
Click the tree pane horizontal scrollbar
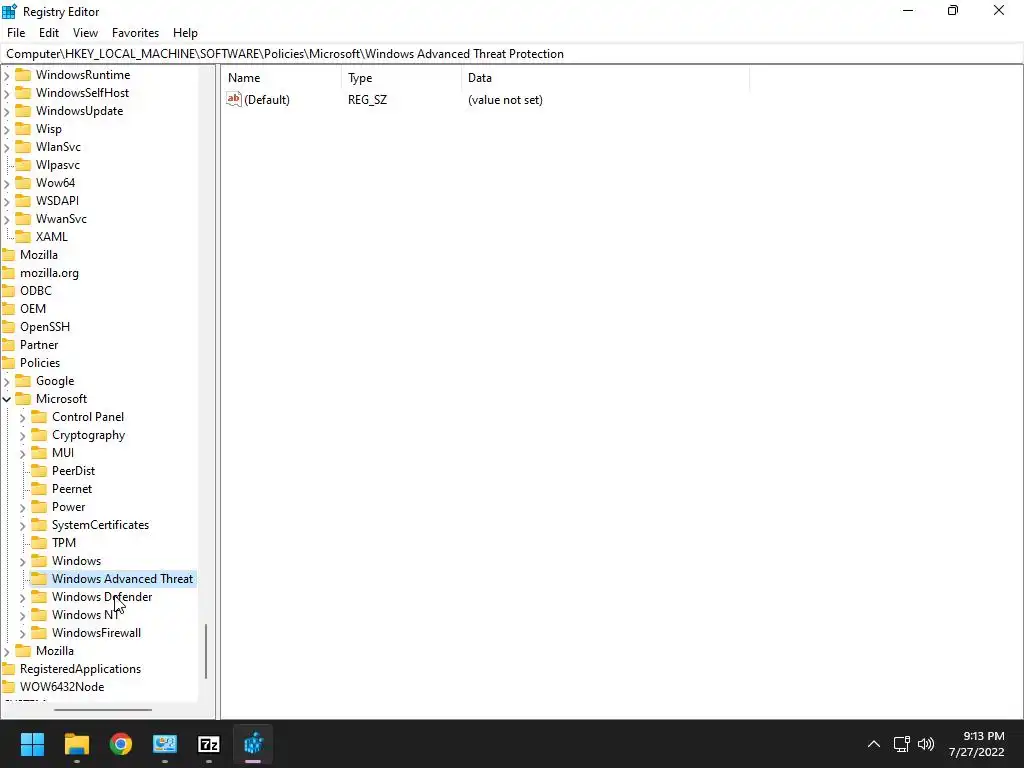click(103, 710)
